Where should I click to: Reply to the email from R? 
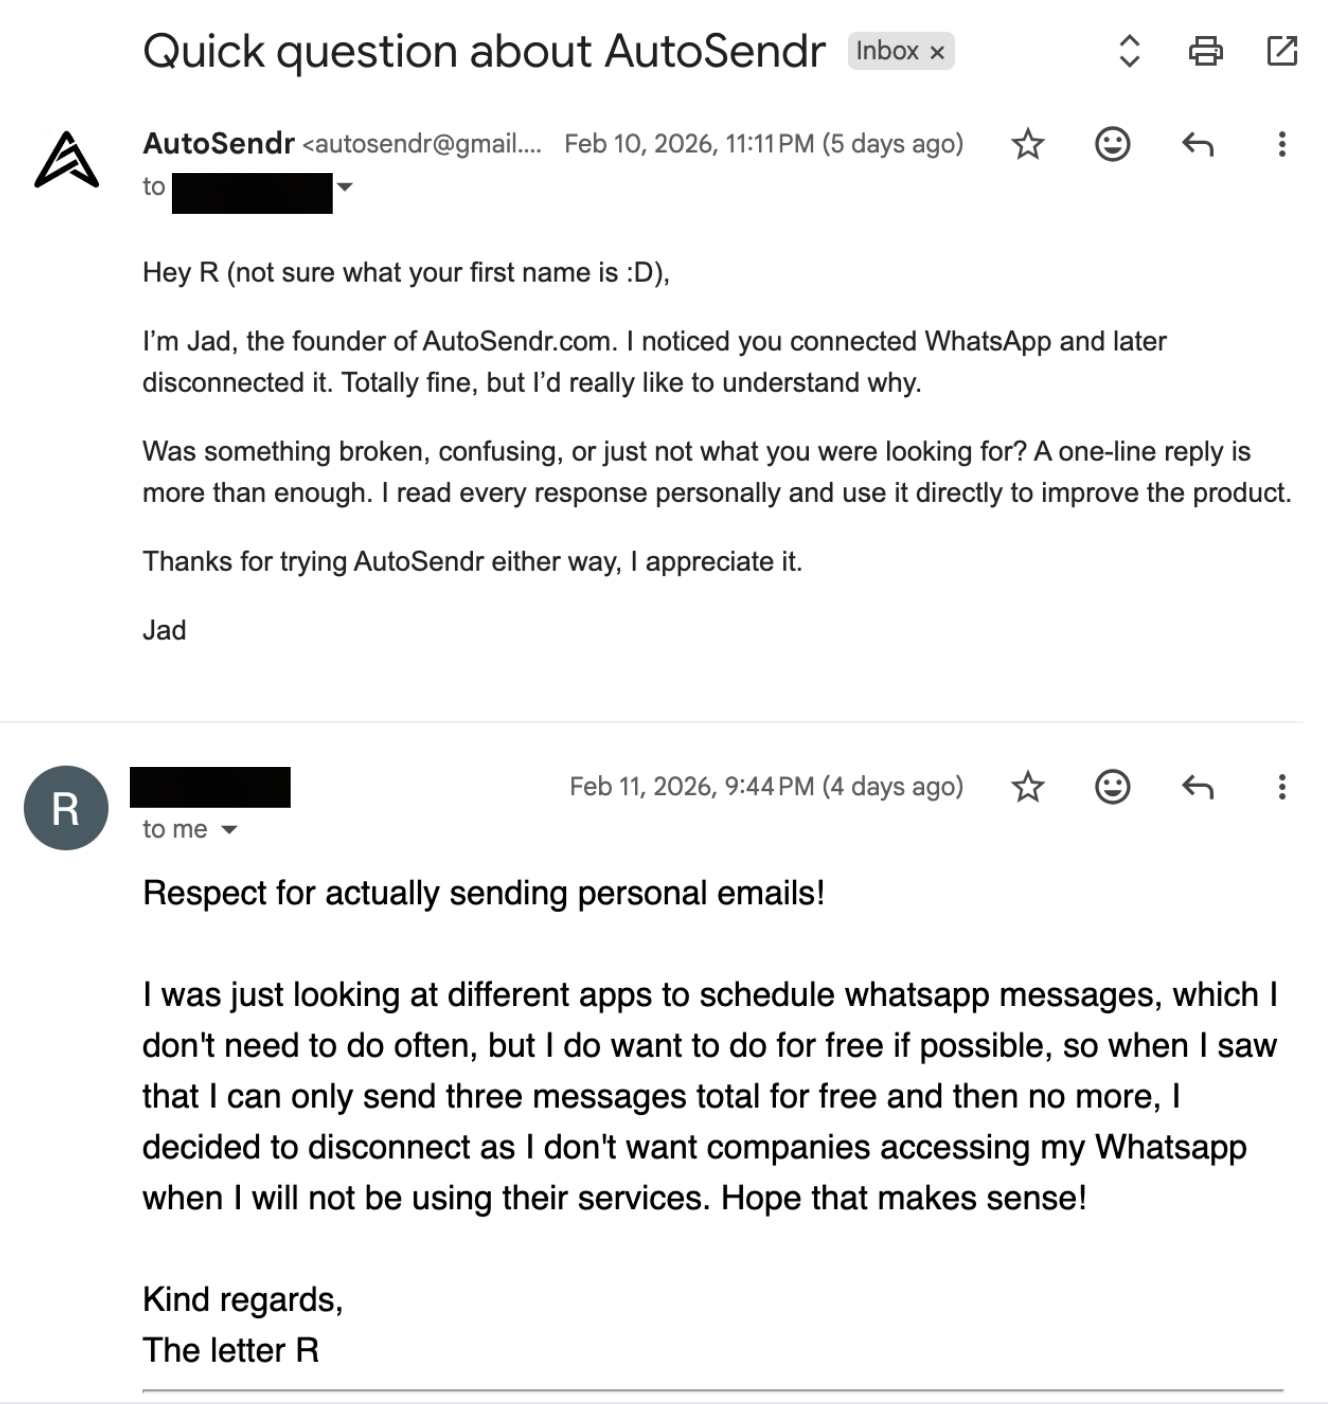tap(1197, 787)
